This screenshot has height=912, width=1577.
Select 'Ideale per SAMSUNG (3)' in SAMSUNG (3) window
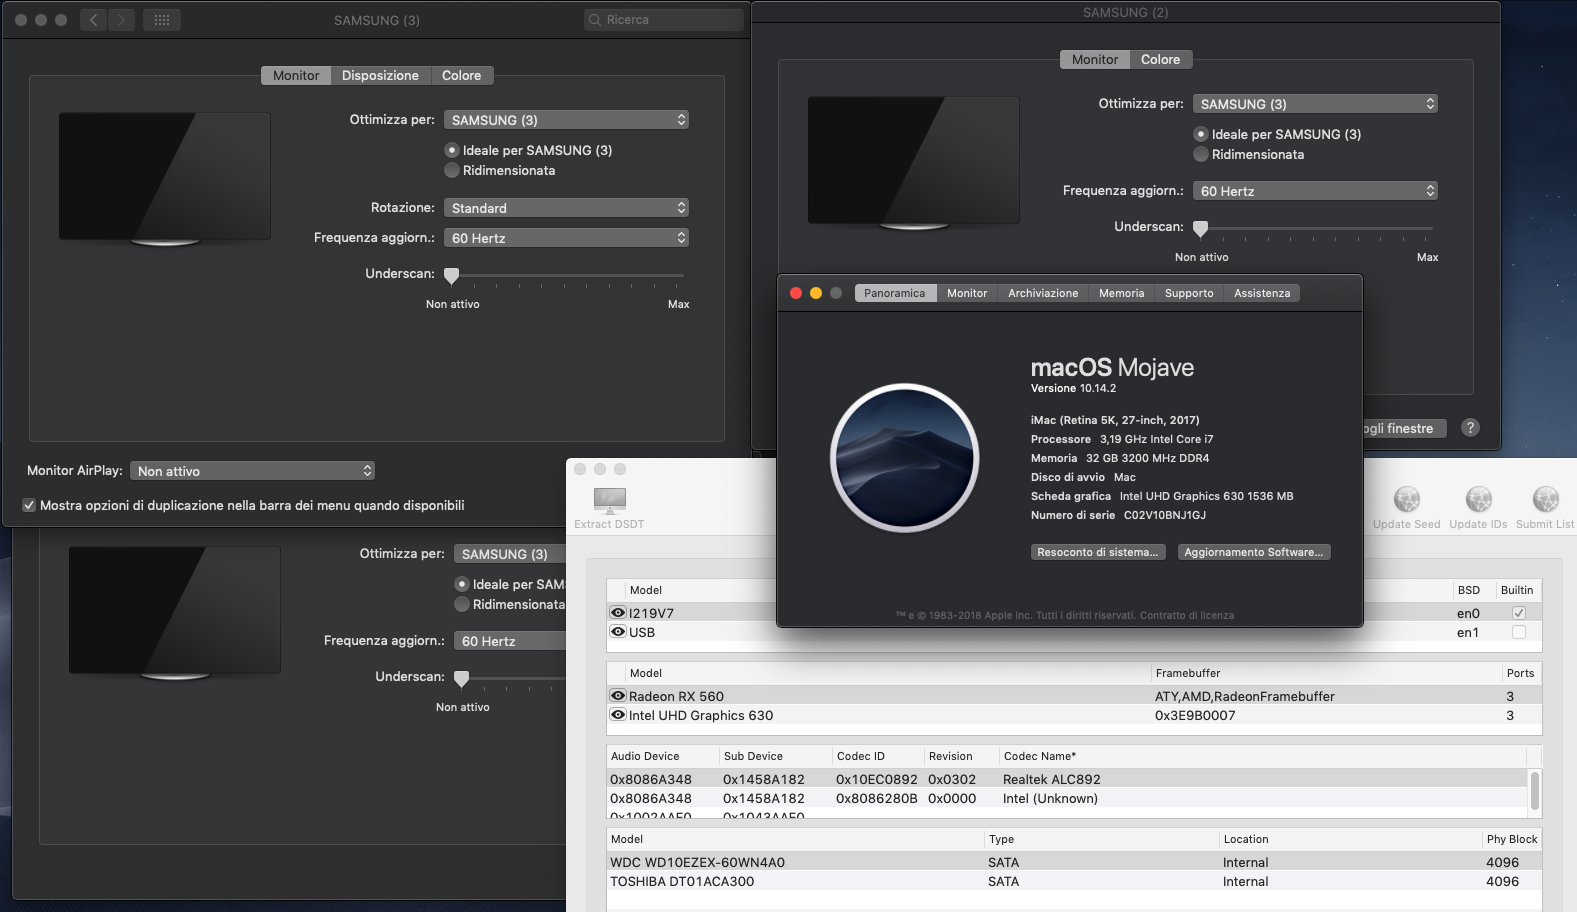(451, 150)
